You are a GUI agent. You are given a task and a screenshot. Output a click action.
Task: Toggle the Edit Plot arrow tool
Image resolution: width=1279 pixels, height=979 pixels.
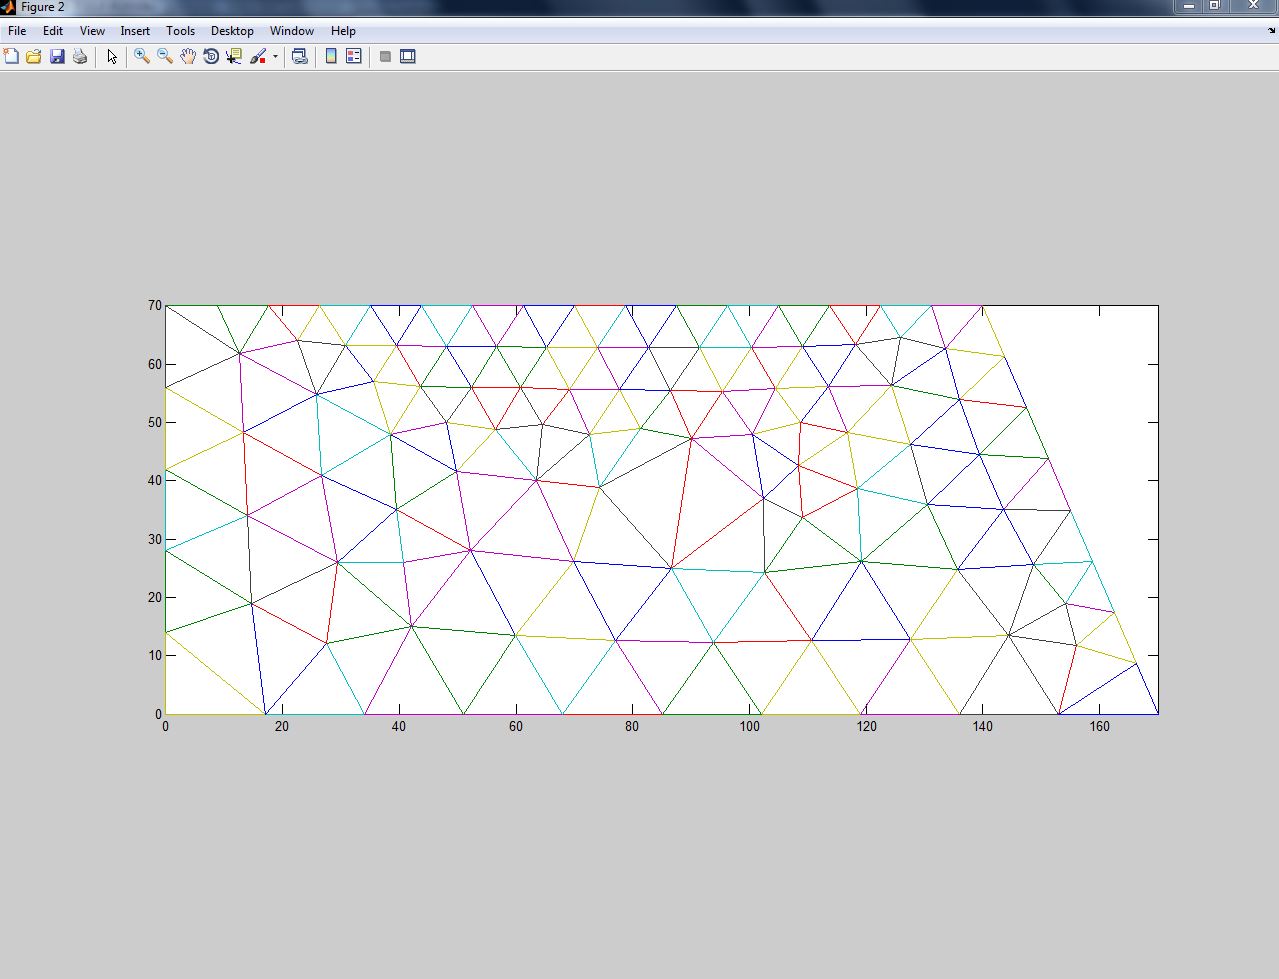112,57
